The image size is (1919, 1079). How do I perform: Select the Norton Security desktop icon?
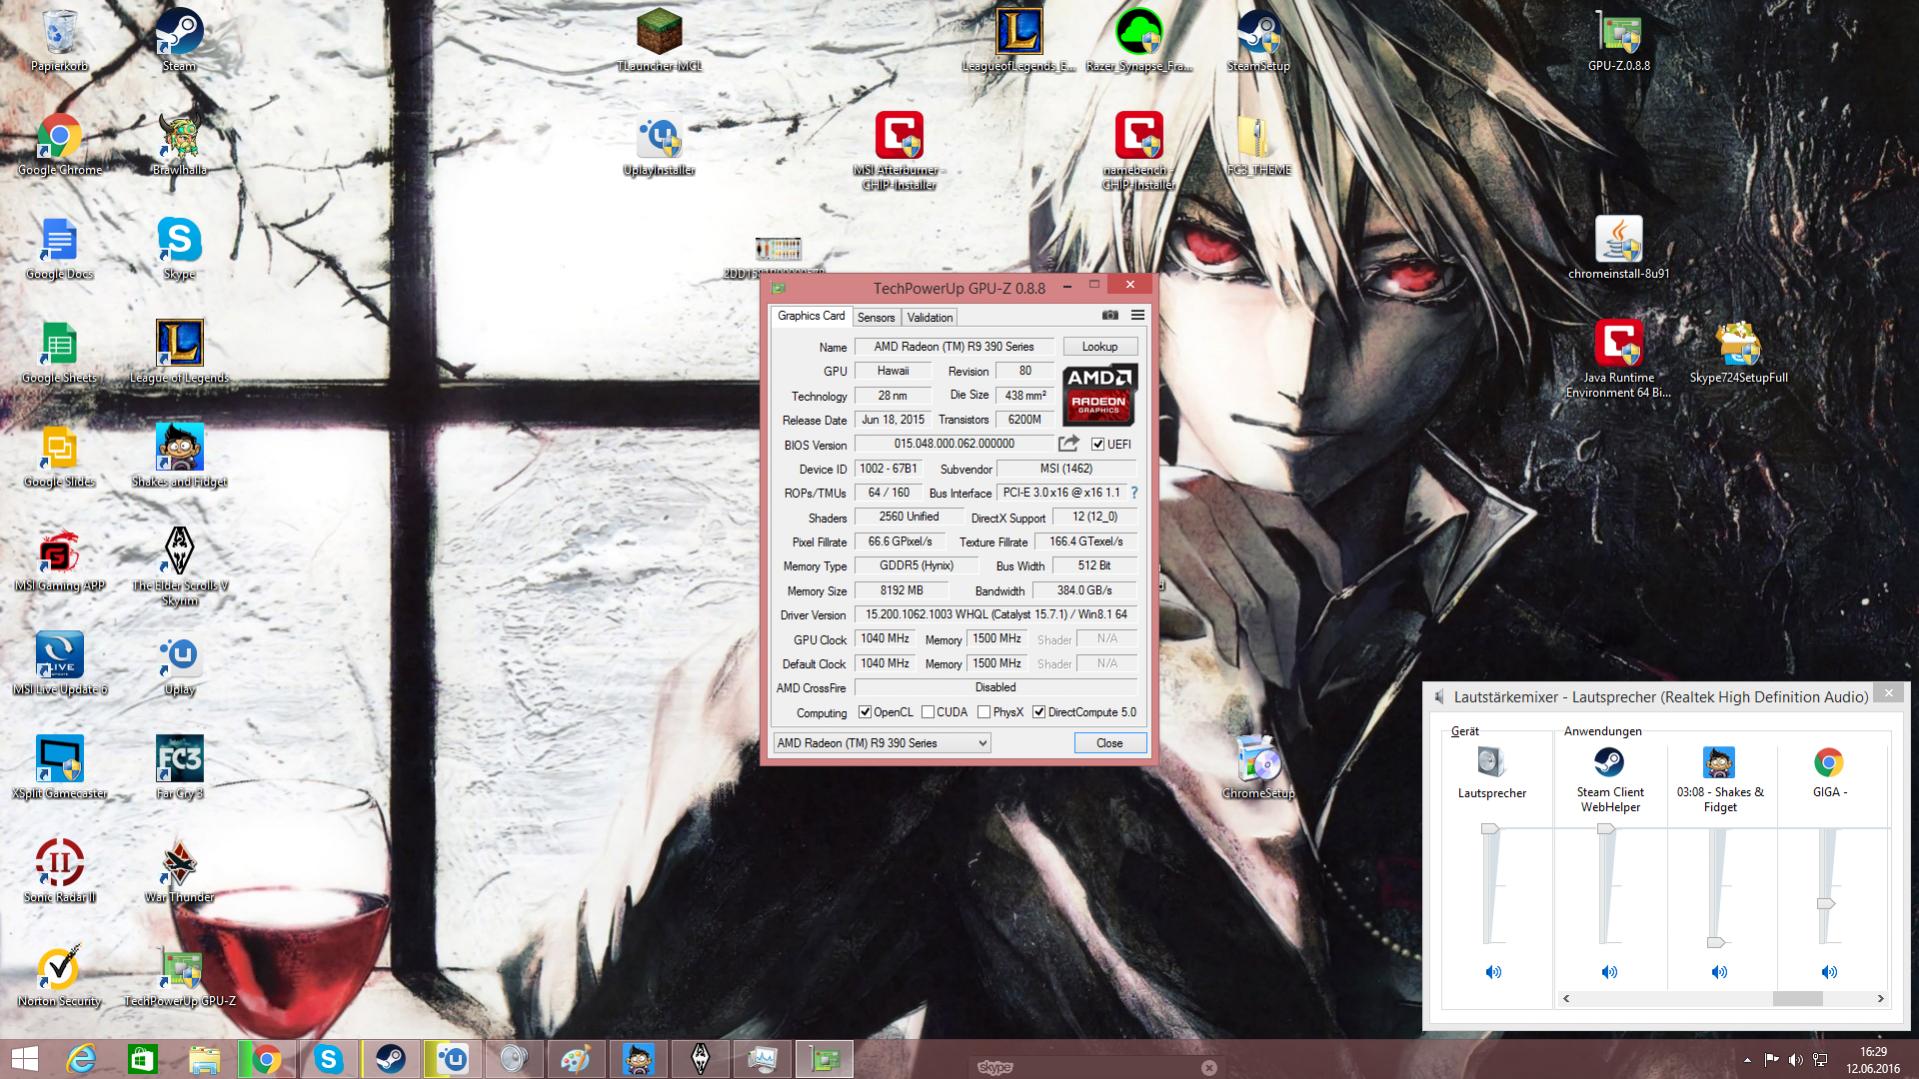pos(59,976)
